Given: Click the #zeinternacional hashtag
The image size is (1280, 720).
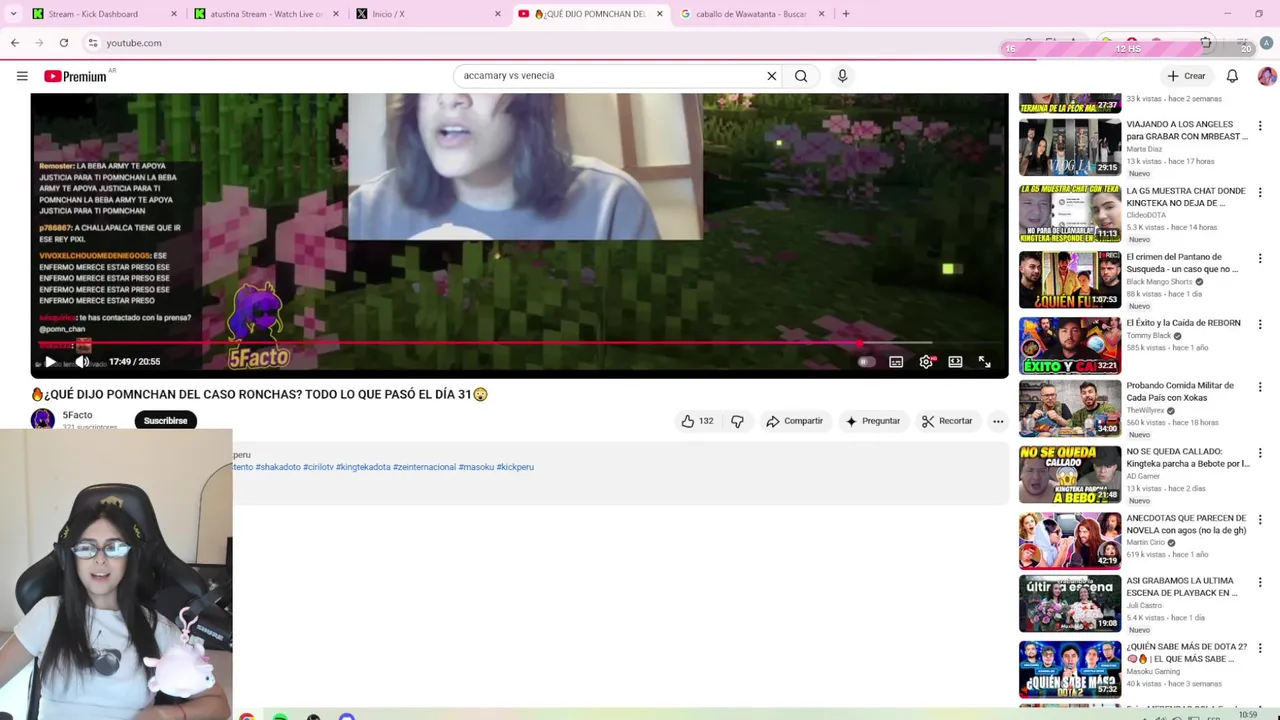Looking at the screenshot, I should coord(424,467).
